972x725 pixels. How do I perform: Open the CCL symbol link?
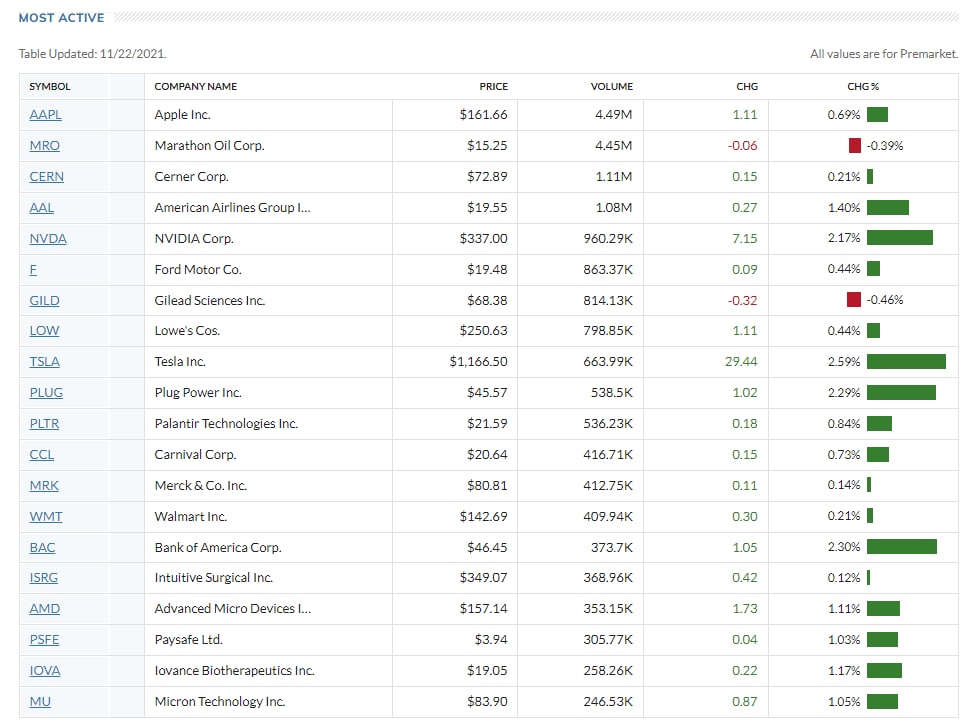point(42,455)
